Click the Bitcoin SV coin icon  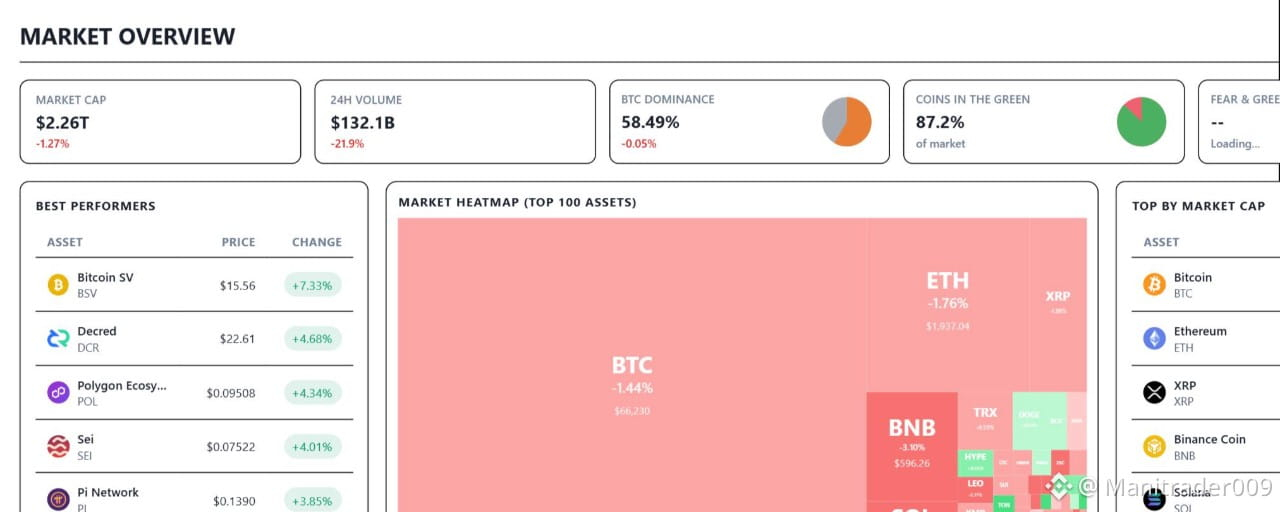tap(58, 285)
